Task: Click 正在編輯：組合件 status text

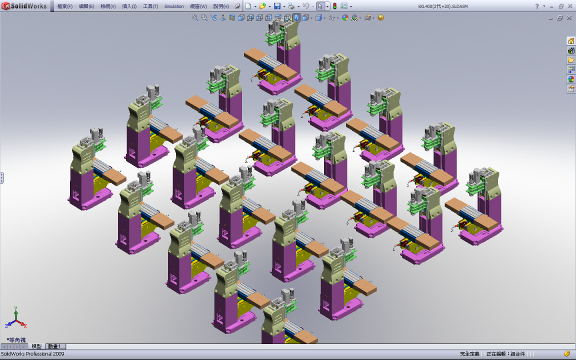Action: (505, 354)
